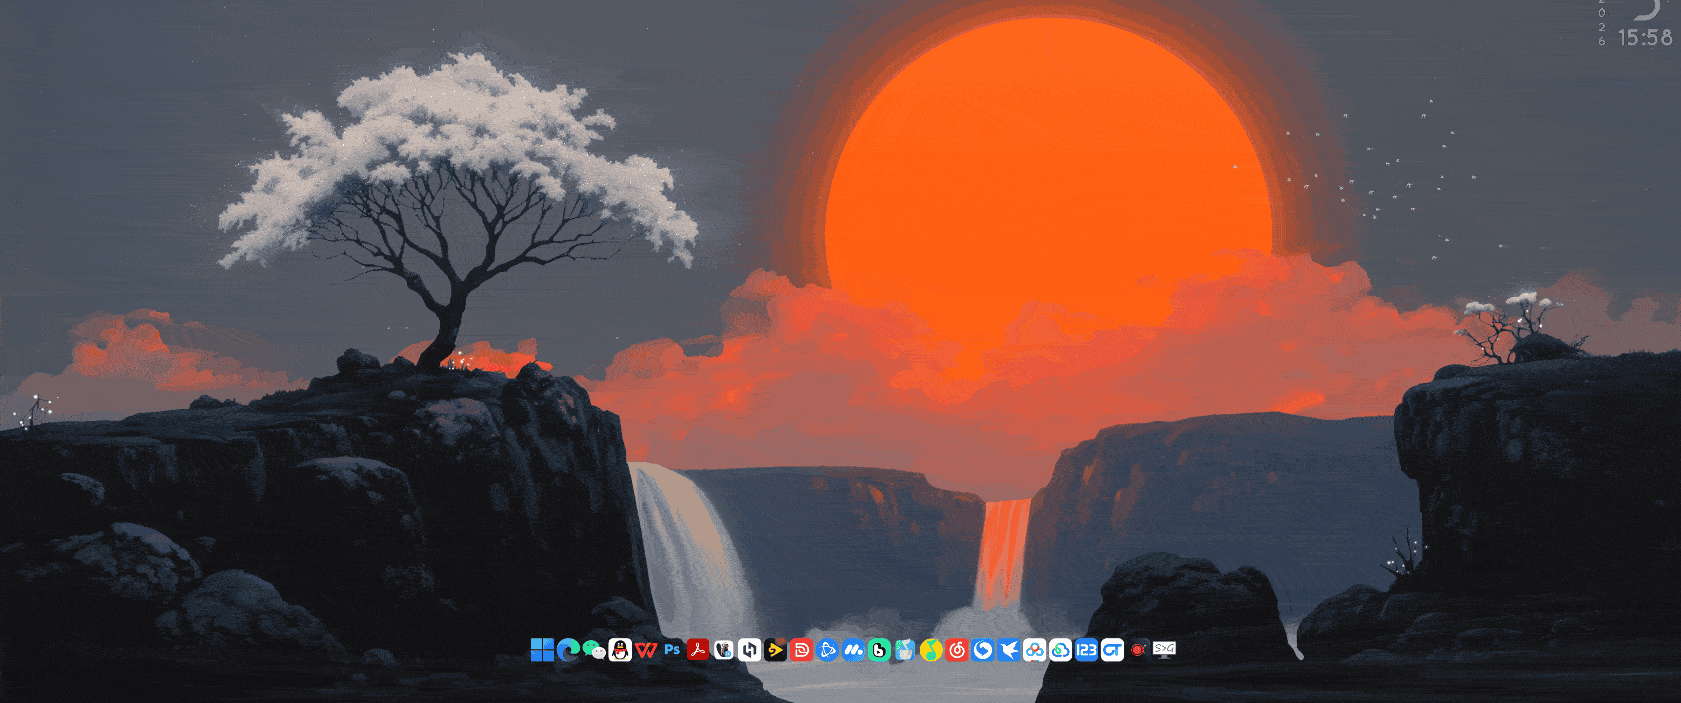The height and width of the screenshot is (703, 1681).
Task: Open the blue swirl circle app
Action: tap(983, 650)
